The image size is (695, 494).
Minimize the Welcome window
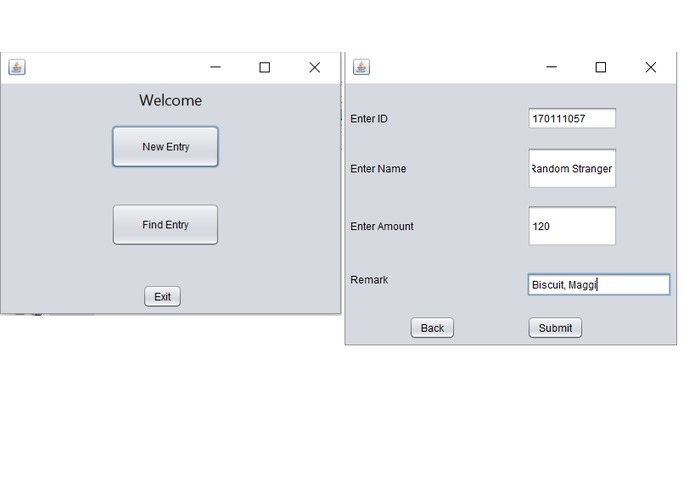click(x=215, y=67)
